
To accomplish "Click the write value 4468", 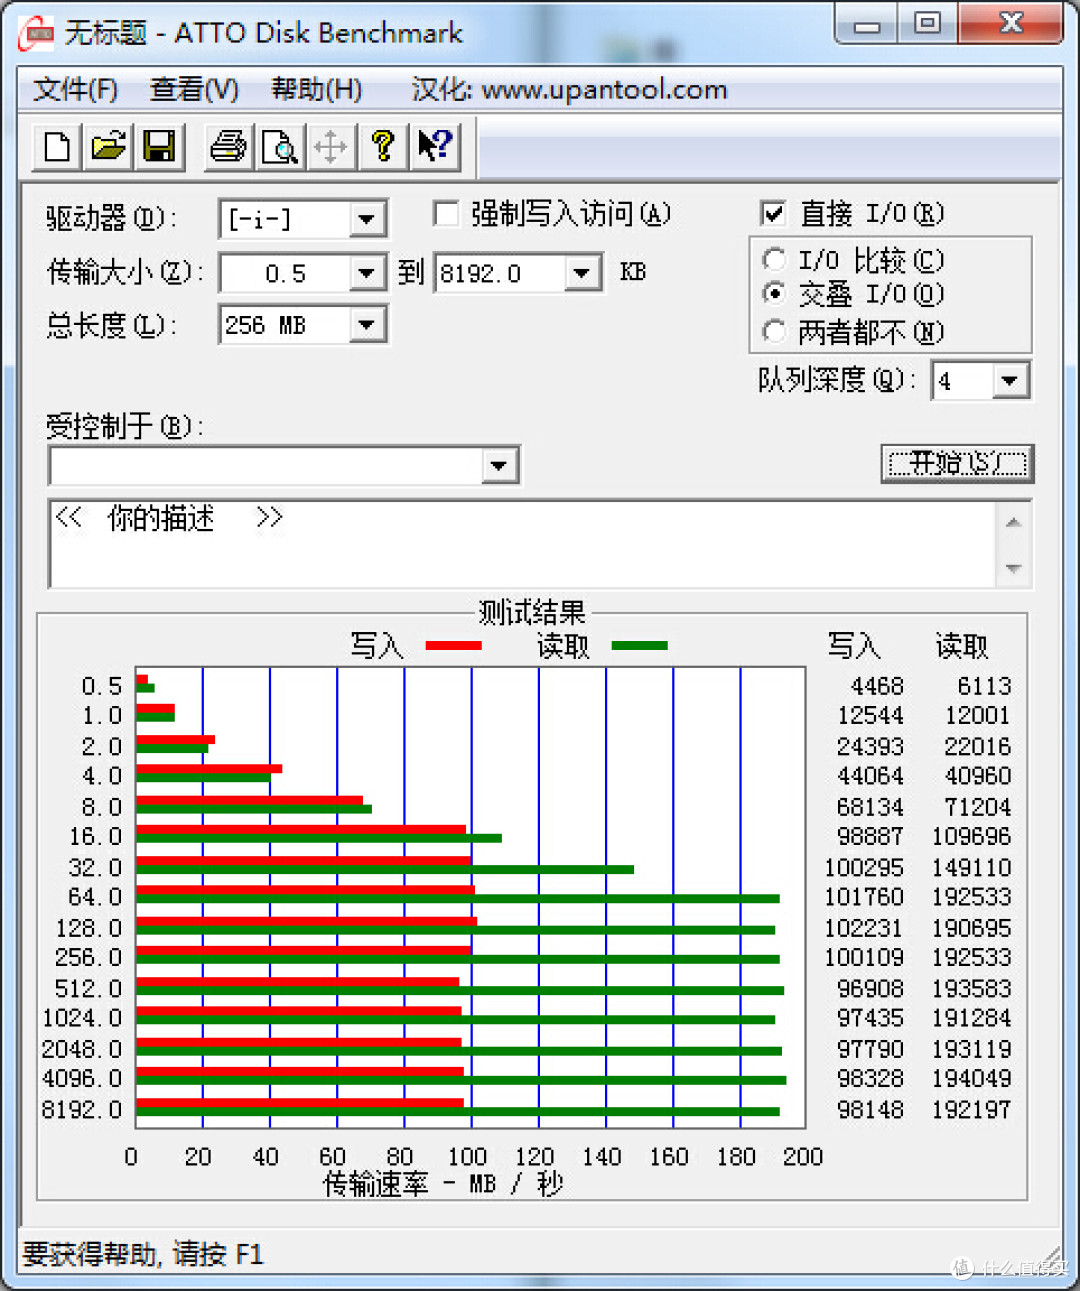I will point(877,686).
